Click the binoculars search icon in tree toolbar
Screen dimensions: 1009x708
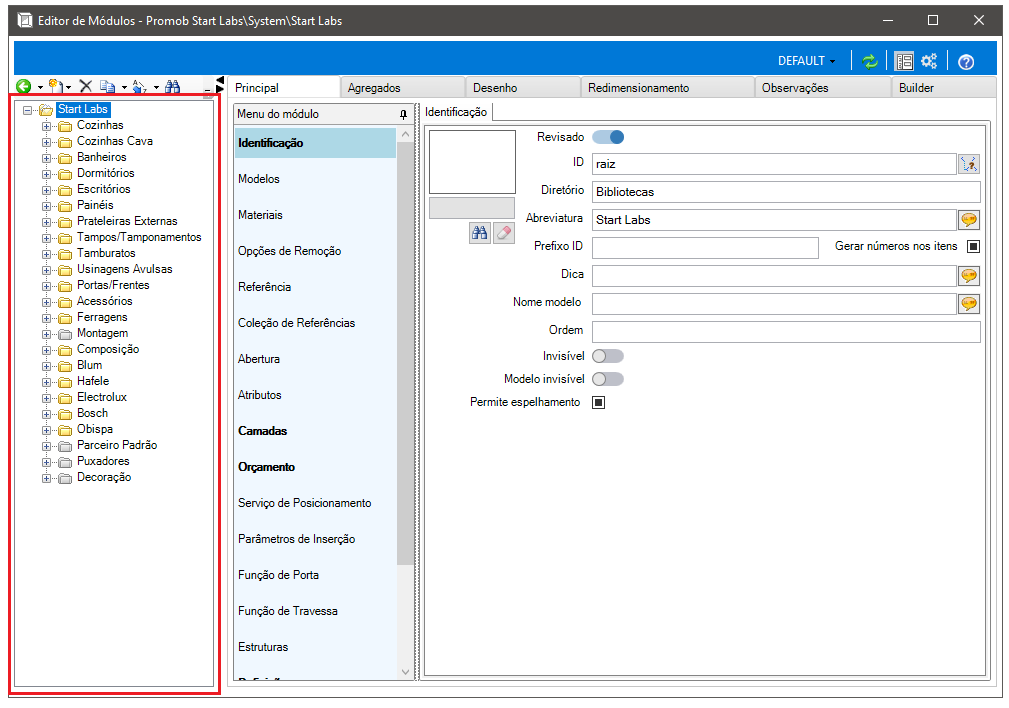(x=172, y=86)
